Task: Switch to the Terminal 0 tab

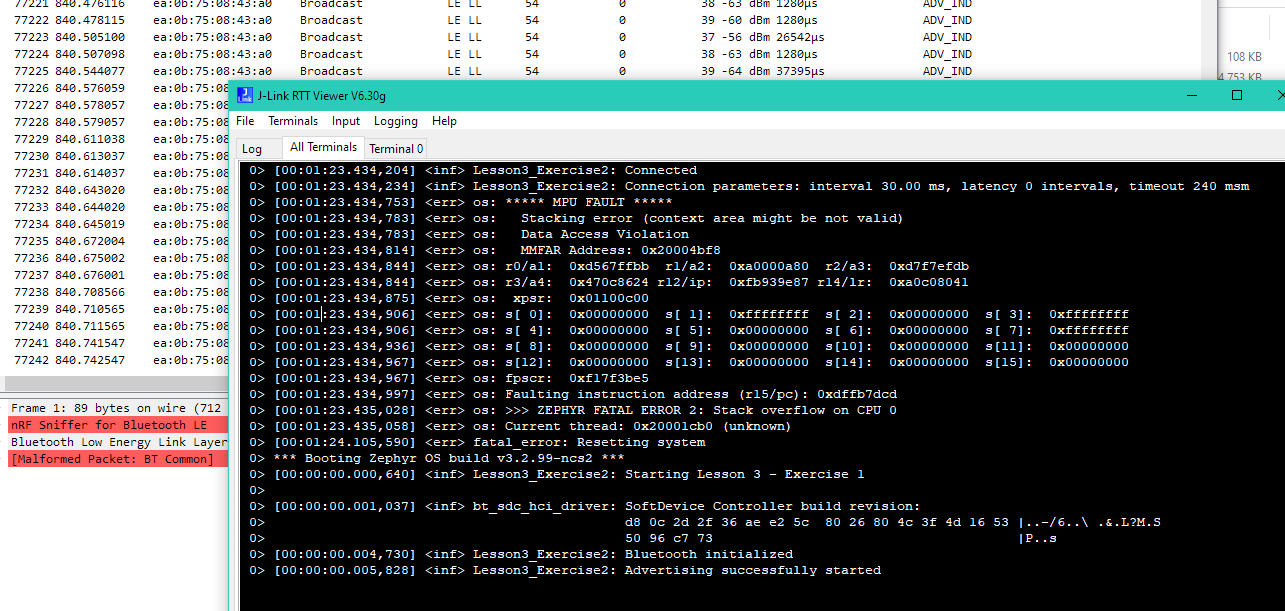Action: [396, 149]
